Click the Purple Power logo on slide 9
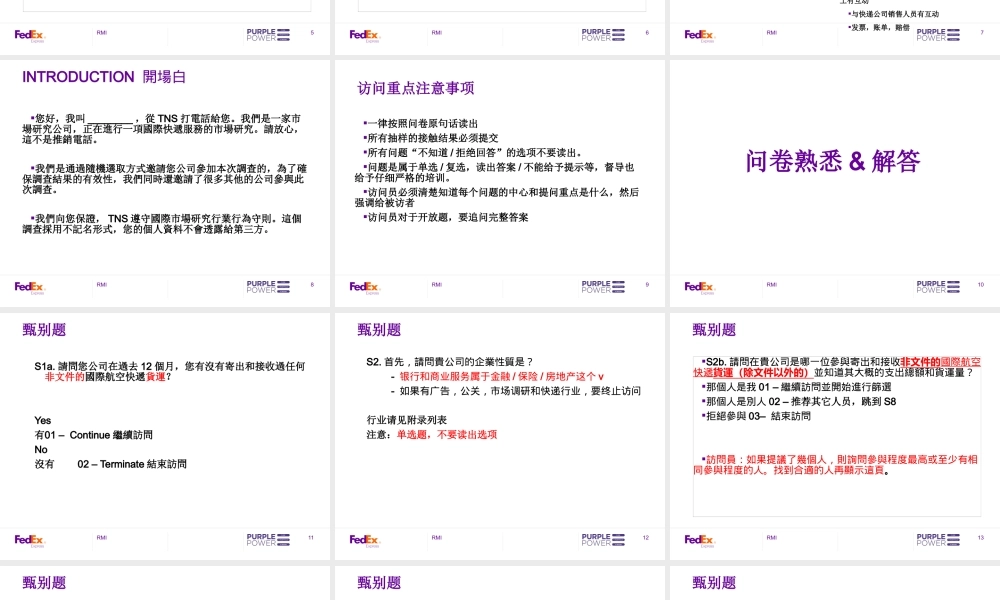Image resolution: width=1000 pixels, height=600 pixels. (x=603, y=287)
